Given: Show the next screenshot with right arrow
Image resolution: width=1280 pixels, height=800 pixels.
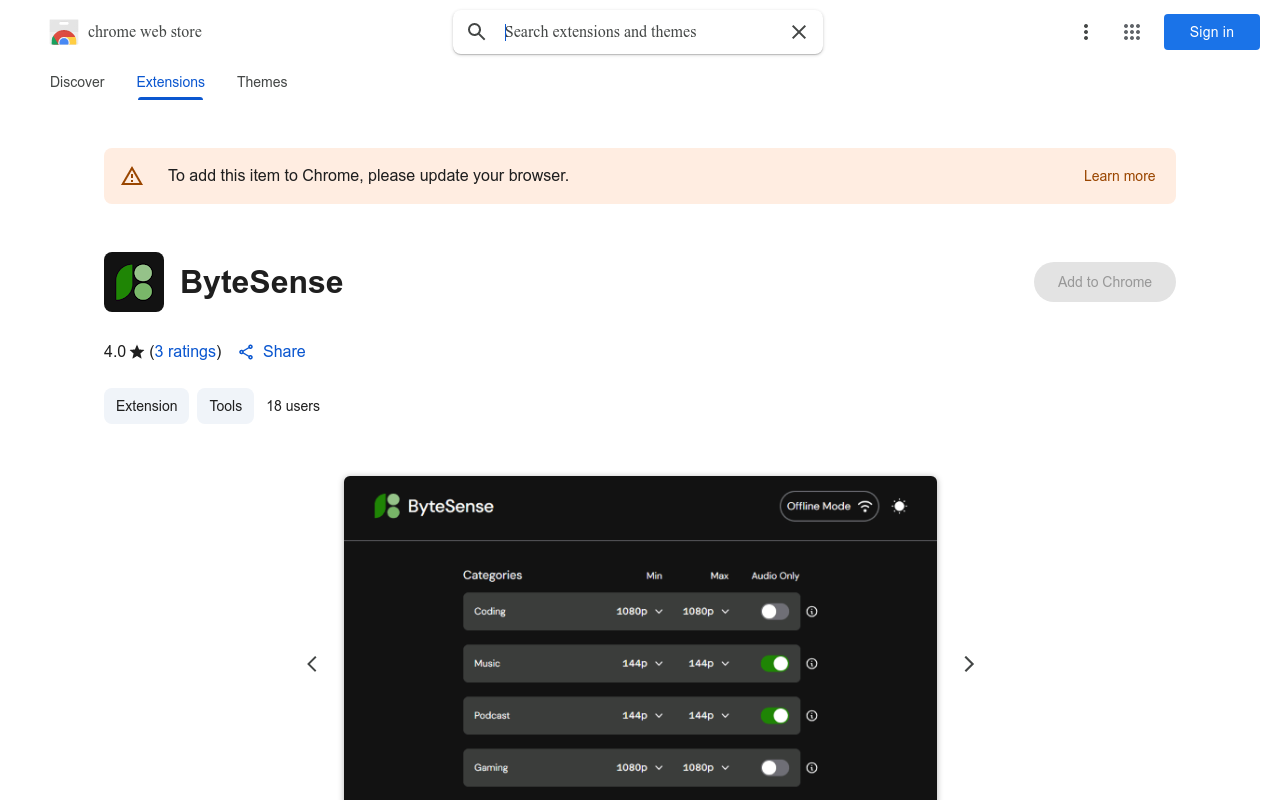Looking at the screenshot, I should 968,664.
